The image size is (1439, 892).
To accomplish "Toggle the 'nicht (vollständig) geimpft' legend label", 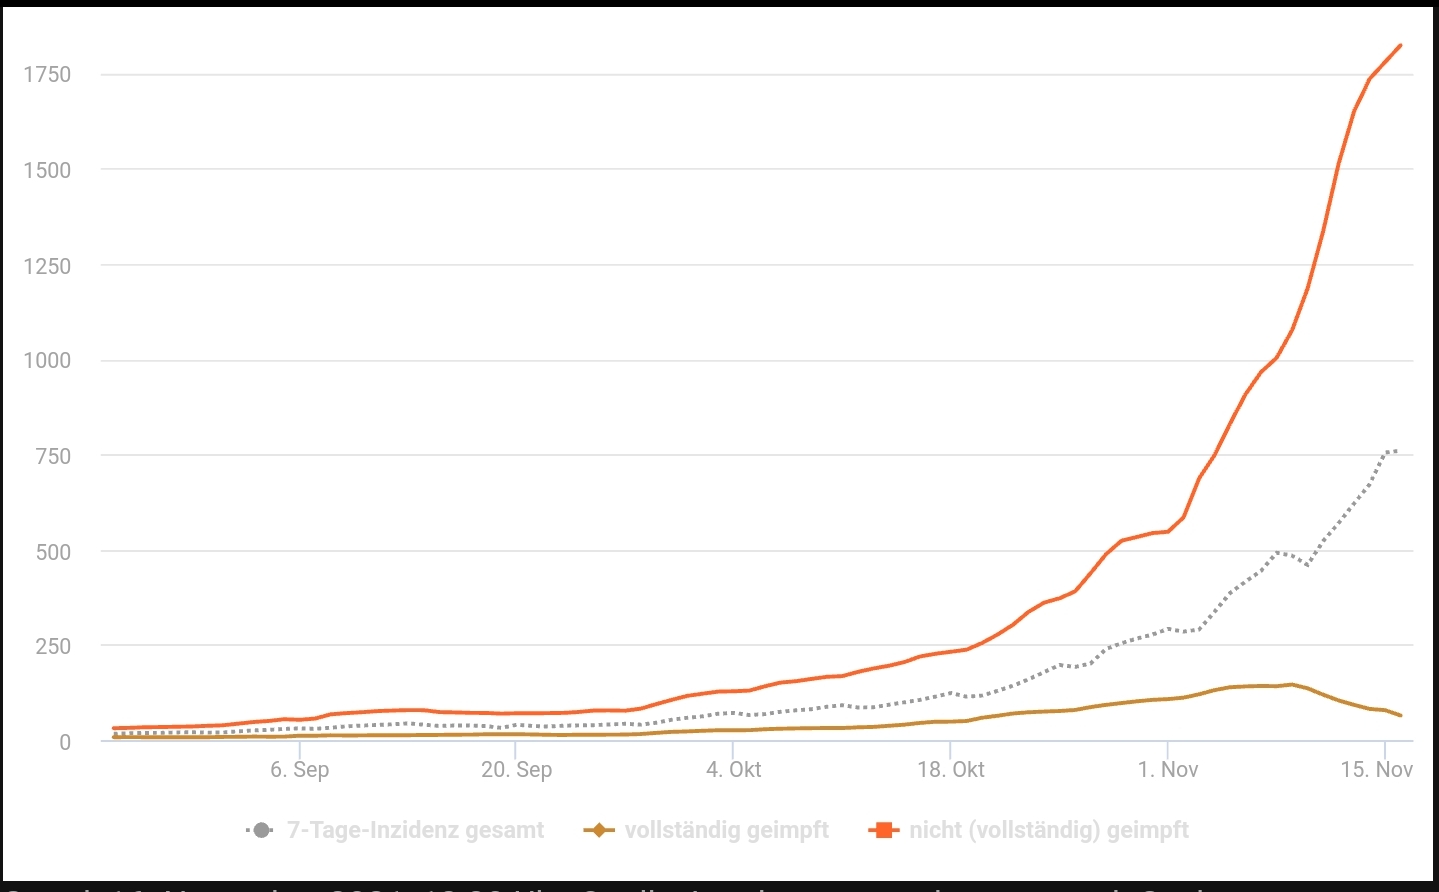I will click(x=1049, y=830).
